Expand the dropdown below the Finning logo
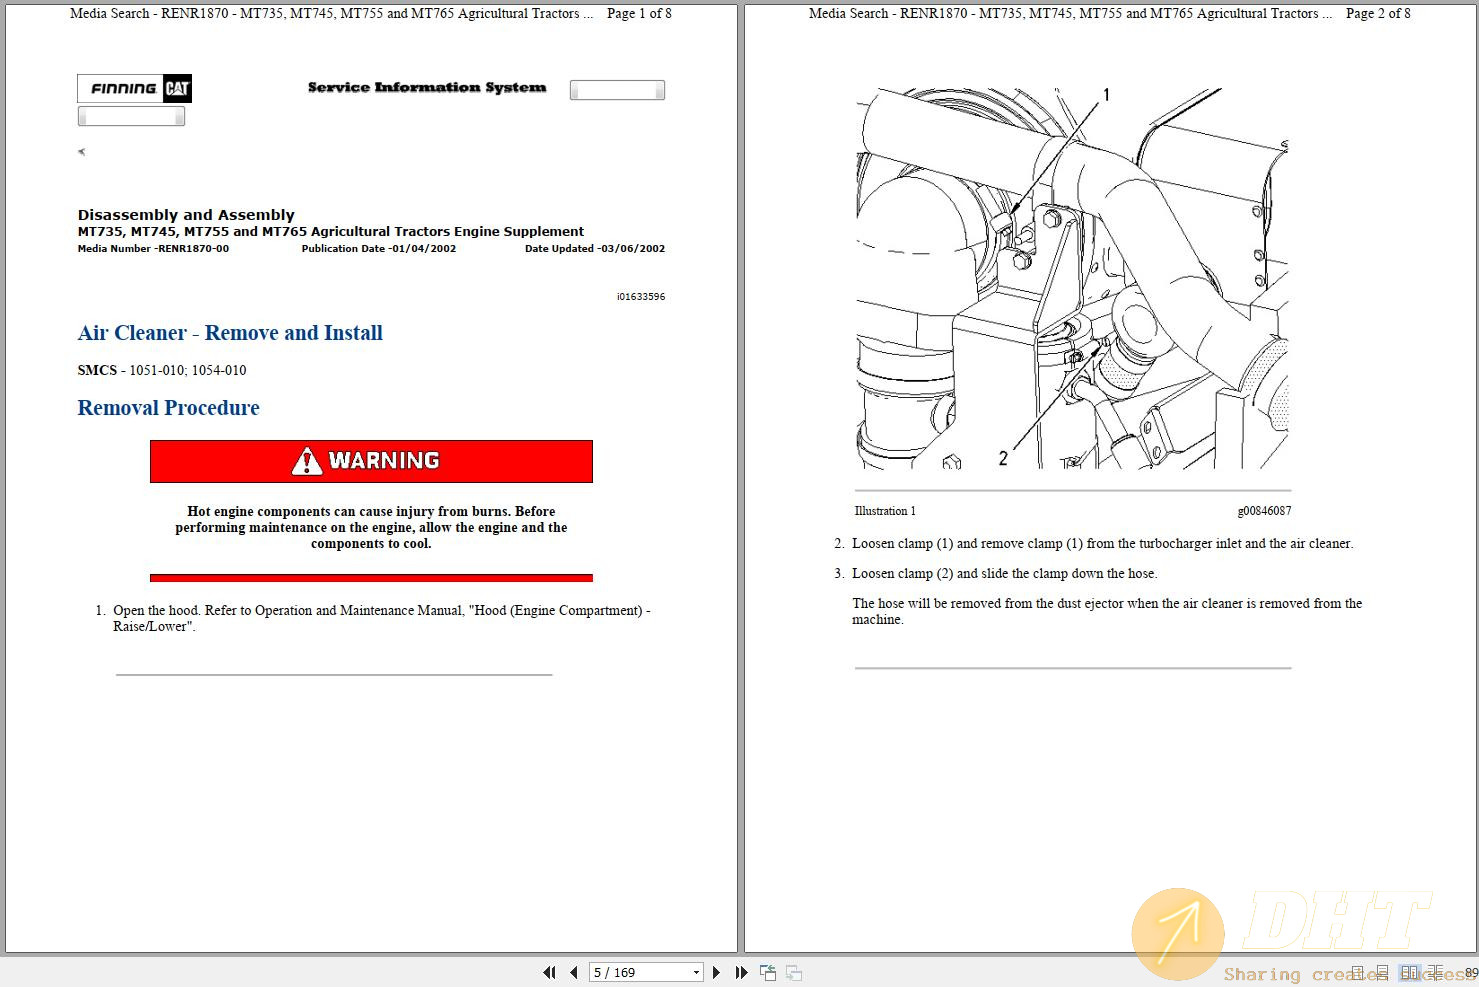The width and height of the screenshot is (1479, 987). click(x=131, y=115)
